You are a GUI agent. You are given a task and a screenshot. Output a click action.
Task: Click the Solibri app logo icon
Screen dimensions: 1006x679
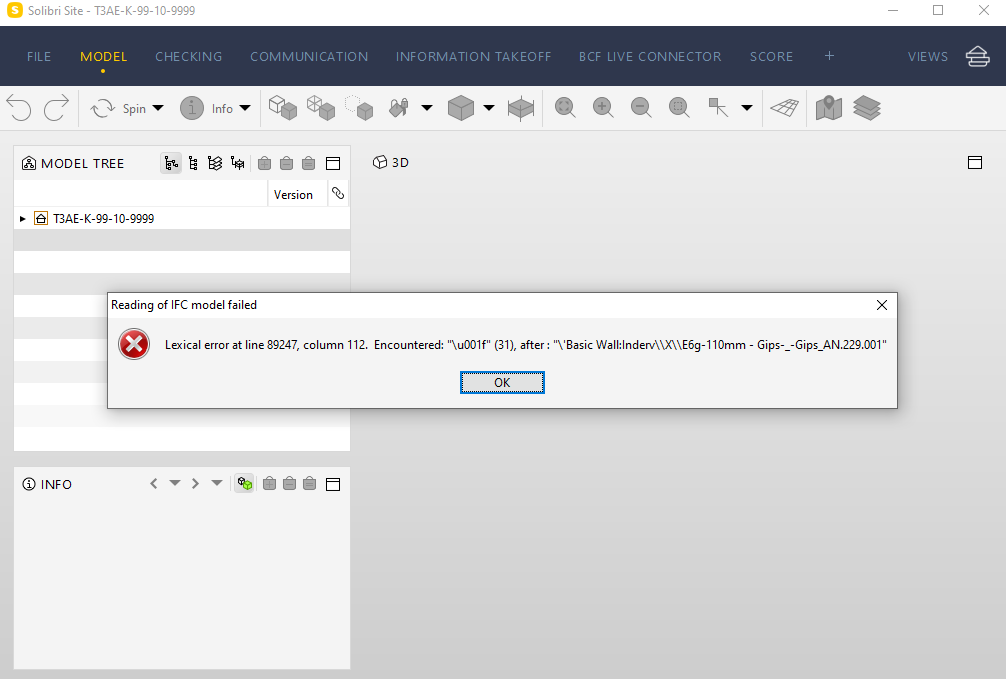[x=14, y=10]
